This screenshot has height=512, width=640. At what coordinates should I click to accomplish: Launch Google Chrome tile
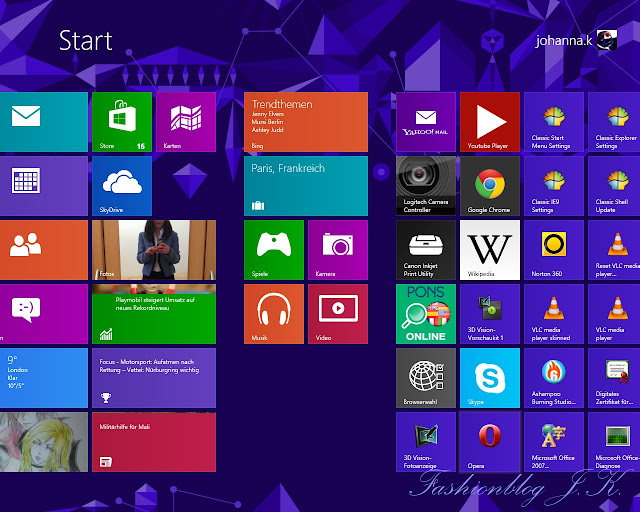(x=490, y=186)
